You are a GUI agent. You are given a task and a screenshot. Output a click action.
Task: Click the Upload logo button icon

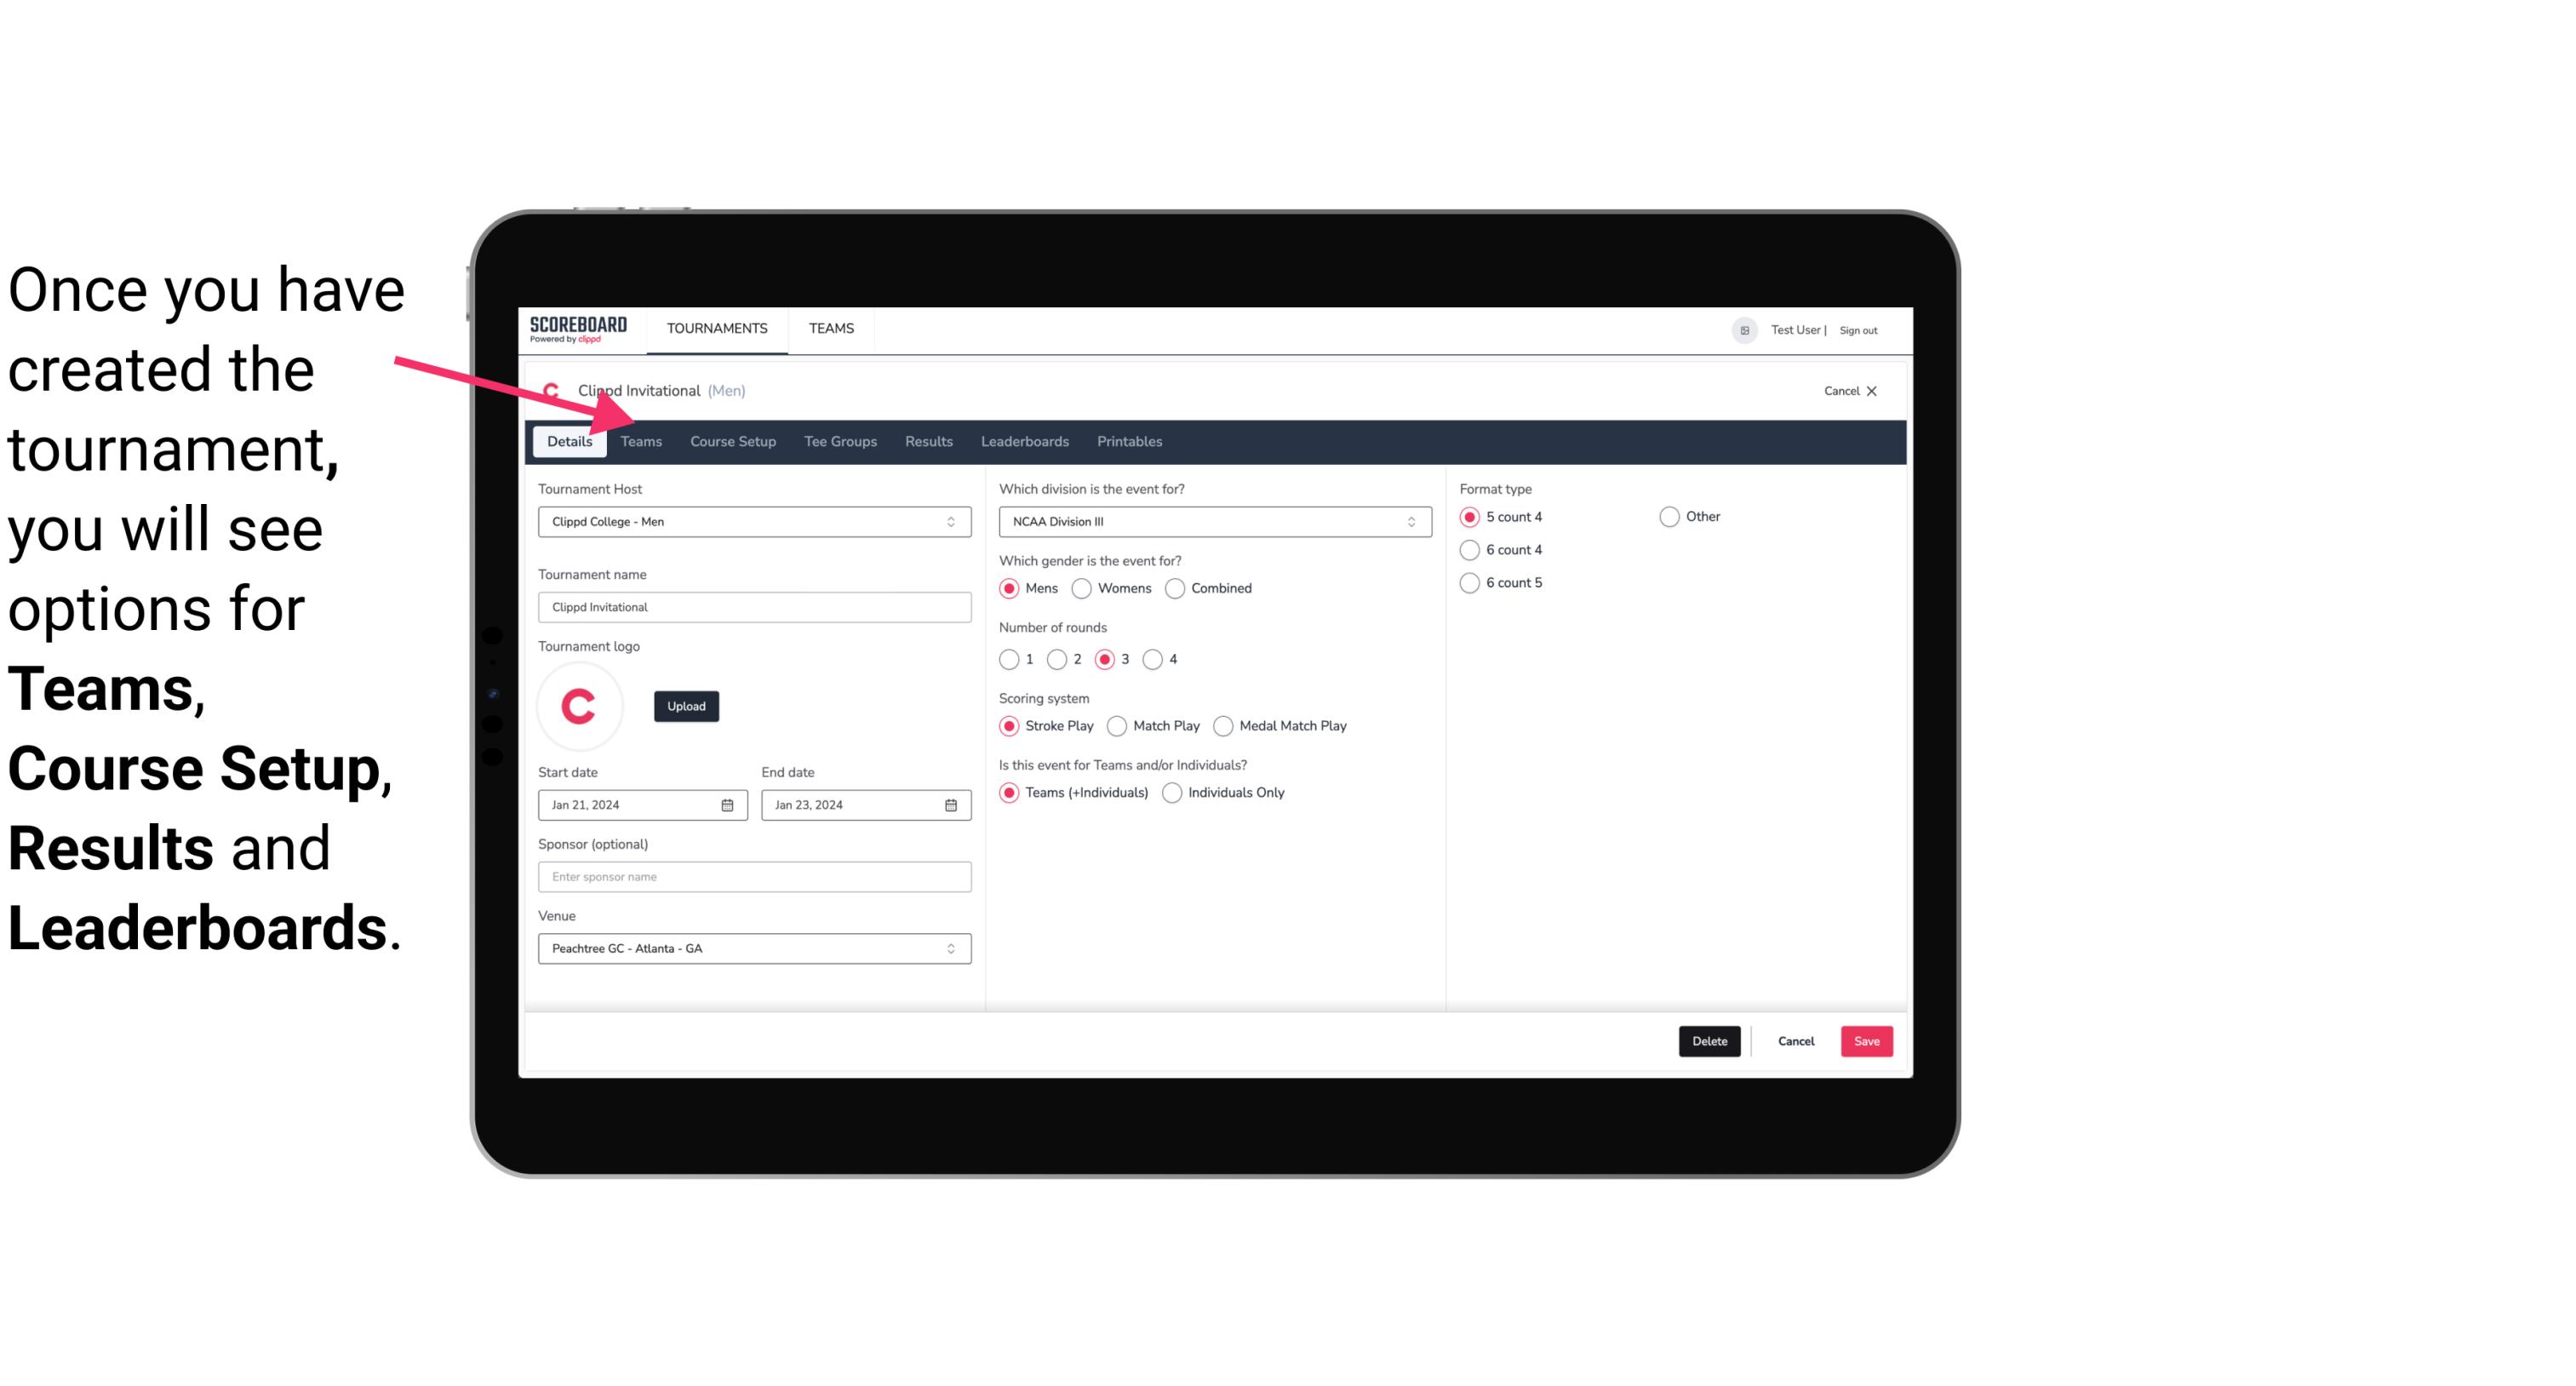tap(684, 705)
